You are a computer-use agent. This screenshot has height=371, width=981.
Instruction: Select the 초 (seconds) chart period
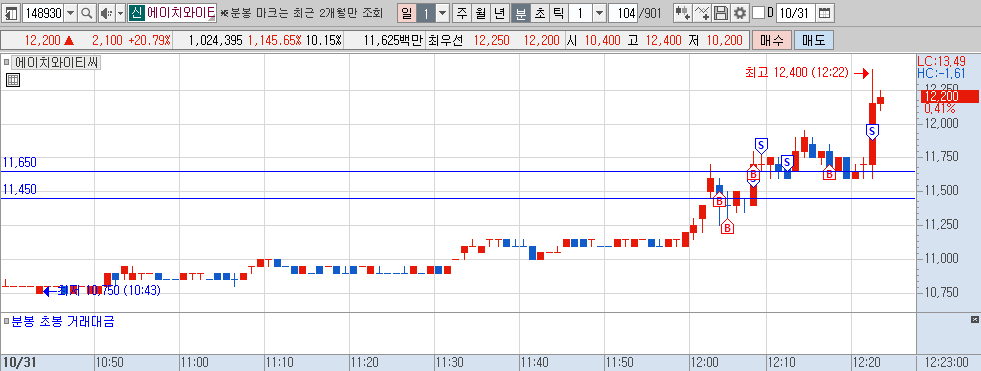[x=540, y=13]
